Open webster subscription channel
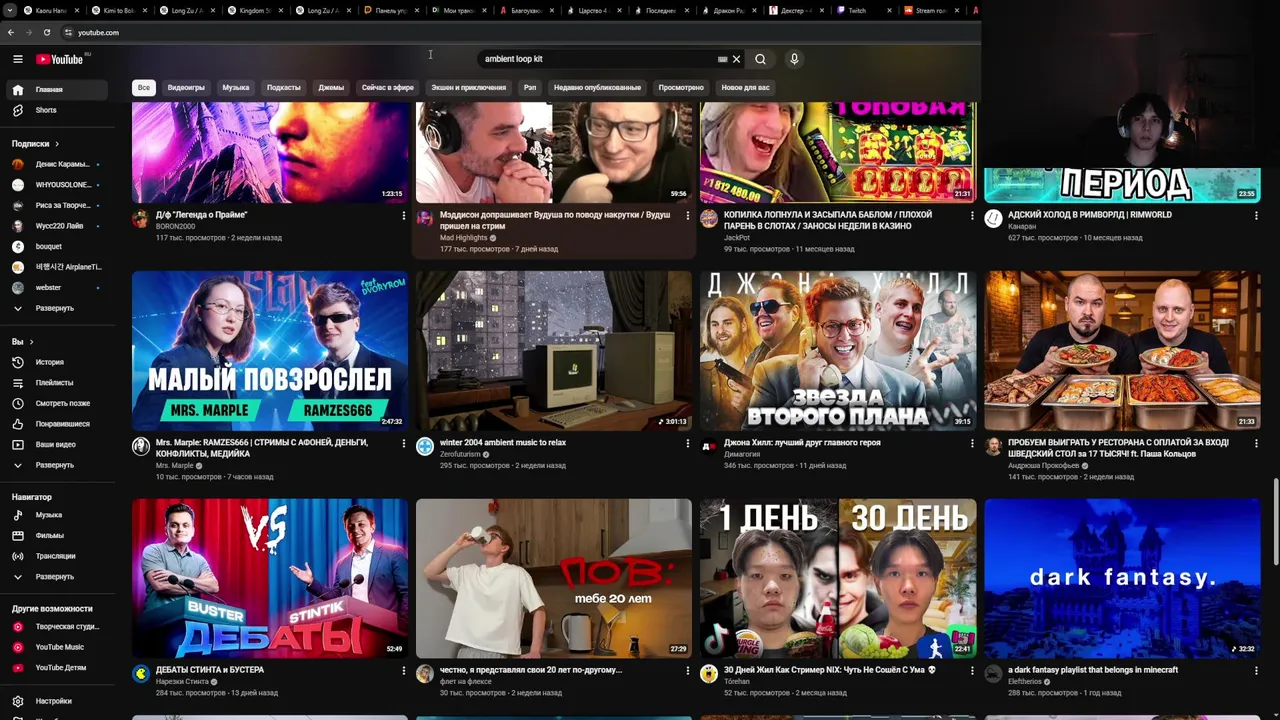The height and width of the screenshot is (720, 1280). pyautogui.click(x=56, y=288)
